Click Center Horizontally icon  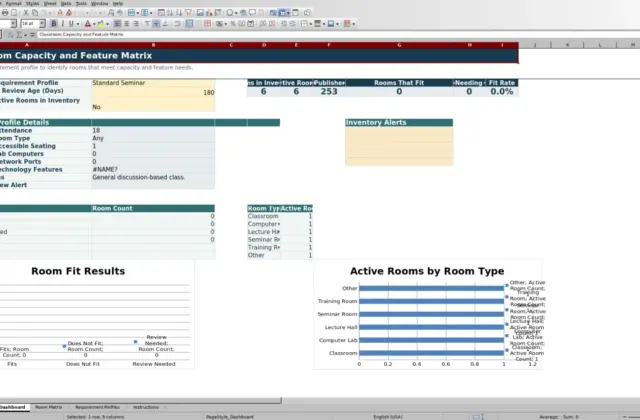[x=127, y=24]
